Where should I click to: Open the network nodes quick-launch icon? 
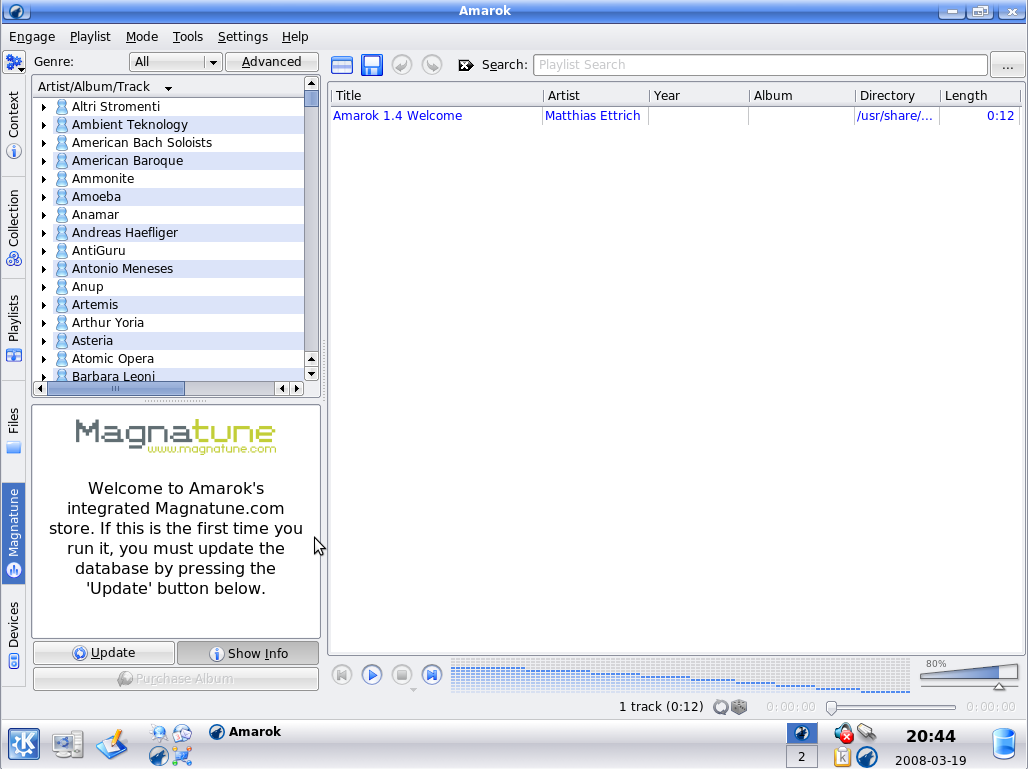coord(182,756)
